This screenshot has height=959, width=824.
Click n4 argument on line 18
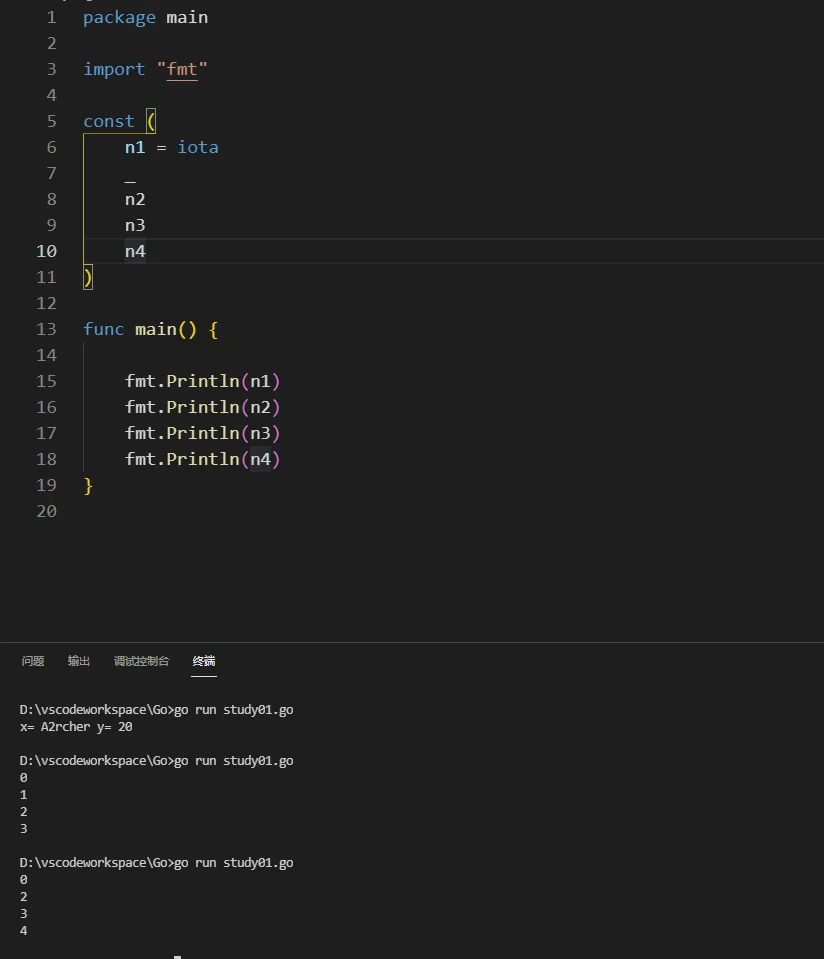pyautogui.click(x=260, y=459)
